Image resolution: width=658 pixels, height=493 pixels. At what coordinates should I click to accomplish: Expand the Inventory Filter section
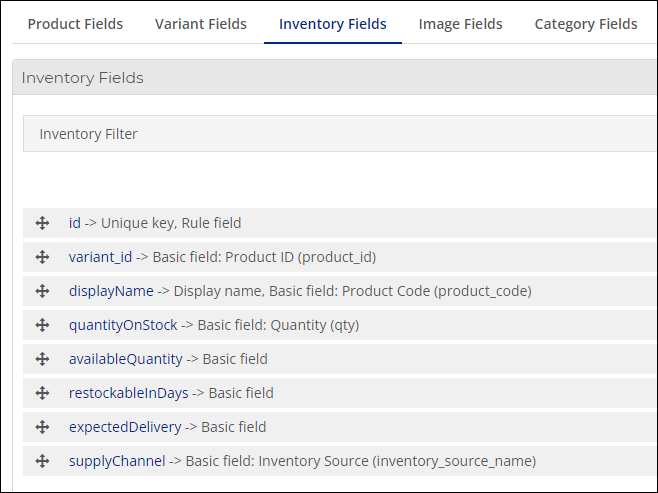pos(340,134)
